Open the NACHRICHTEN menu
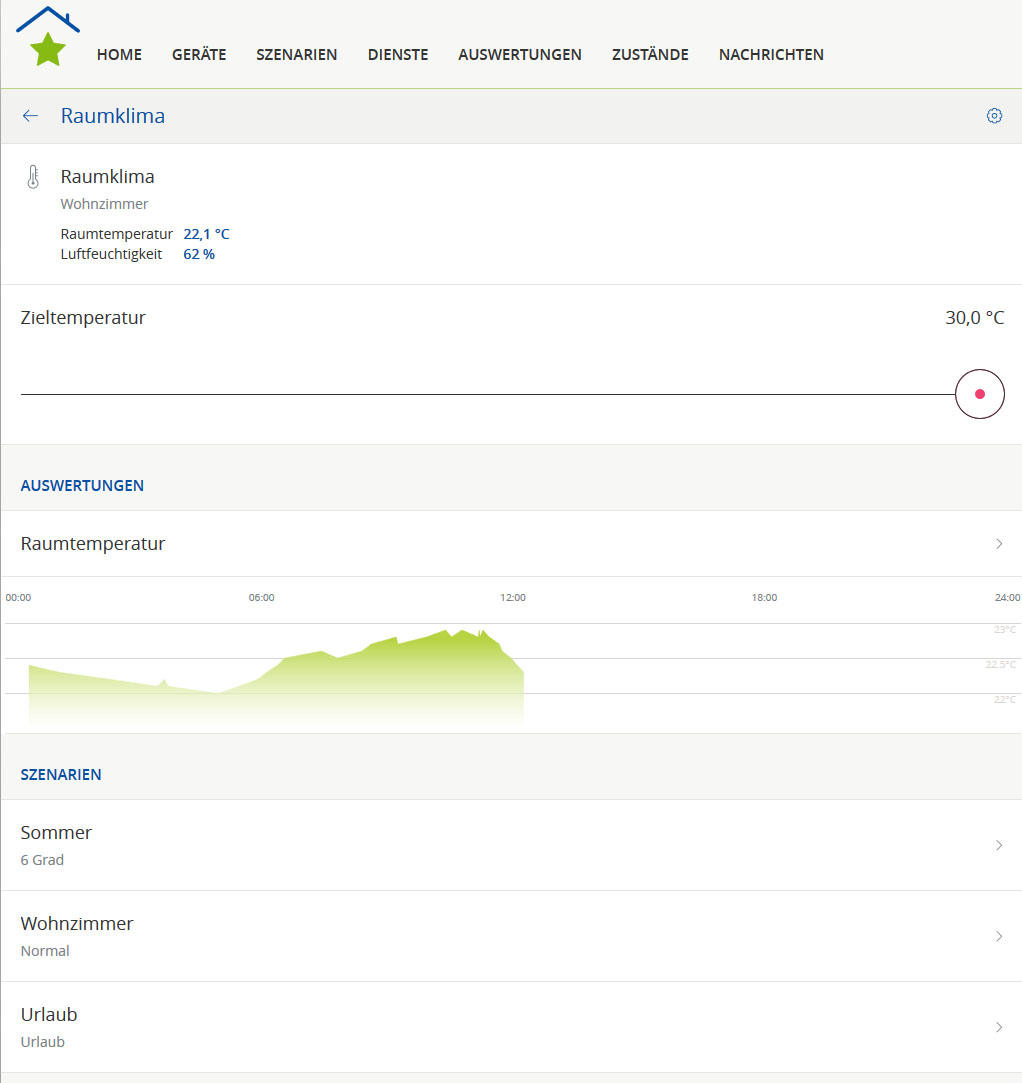1022x1083 pixels. coord(771,55)
